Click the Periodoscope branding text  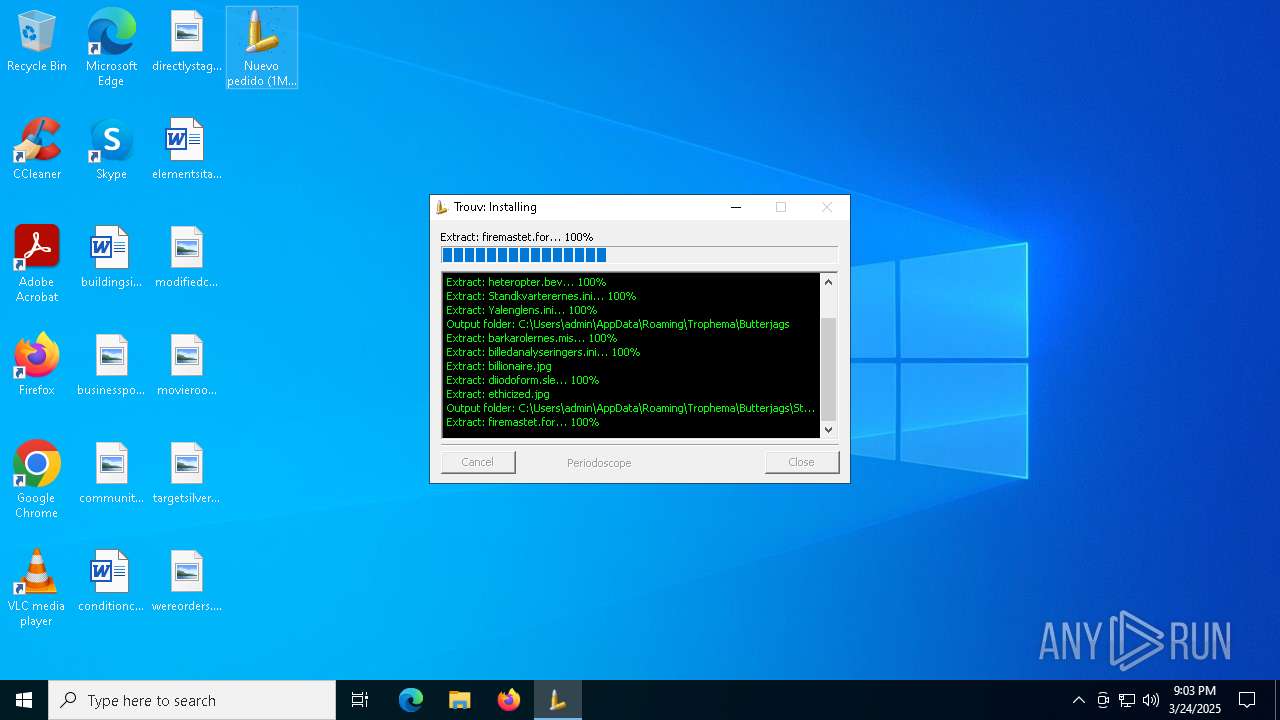coord(599,463)
